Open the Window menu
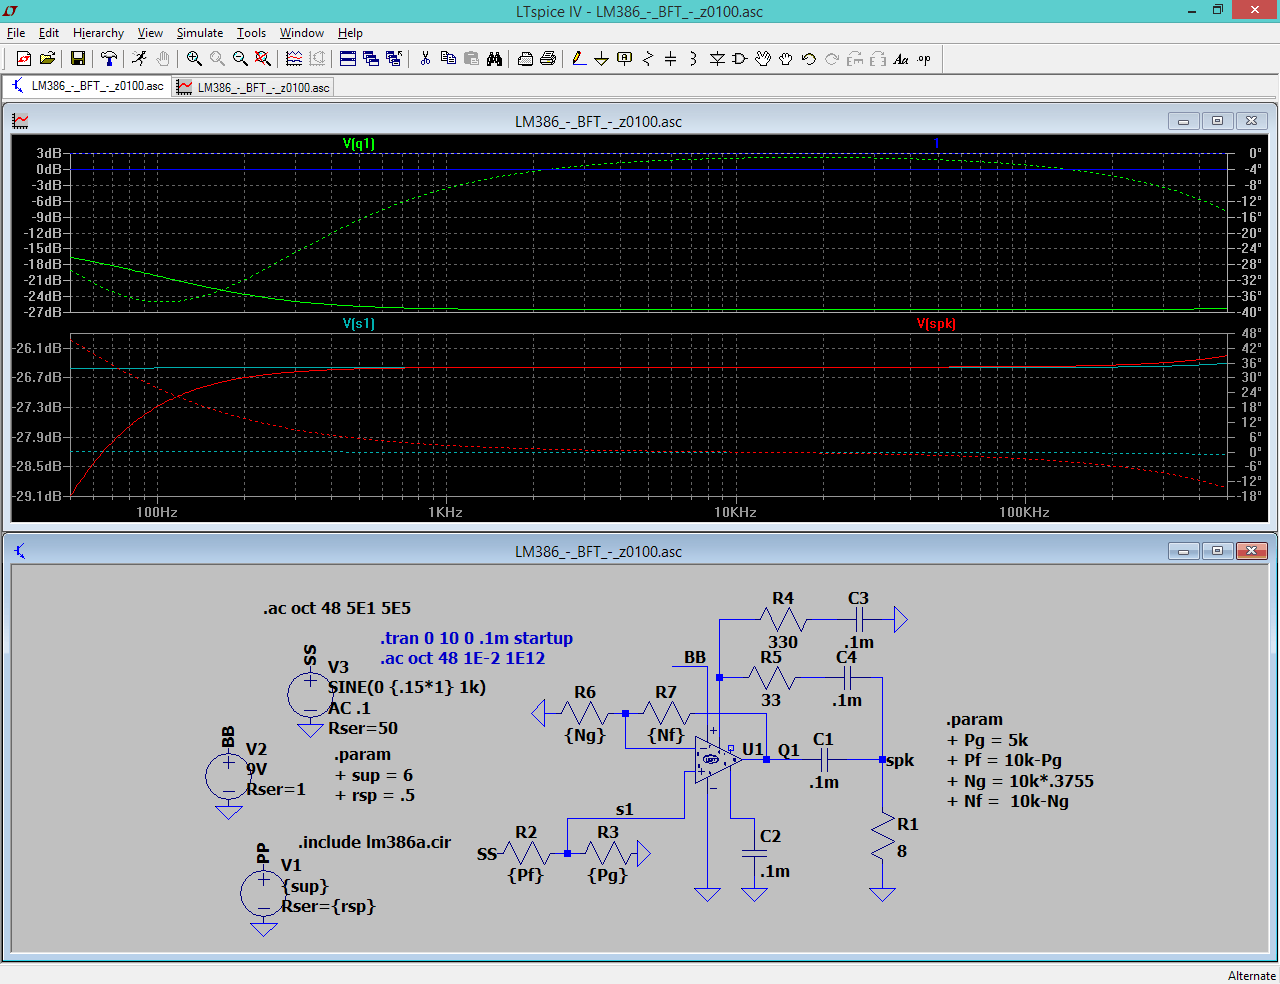The height and width of the screenshot is (984, 1280). point(302,33)
